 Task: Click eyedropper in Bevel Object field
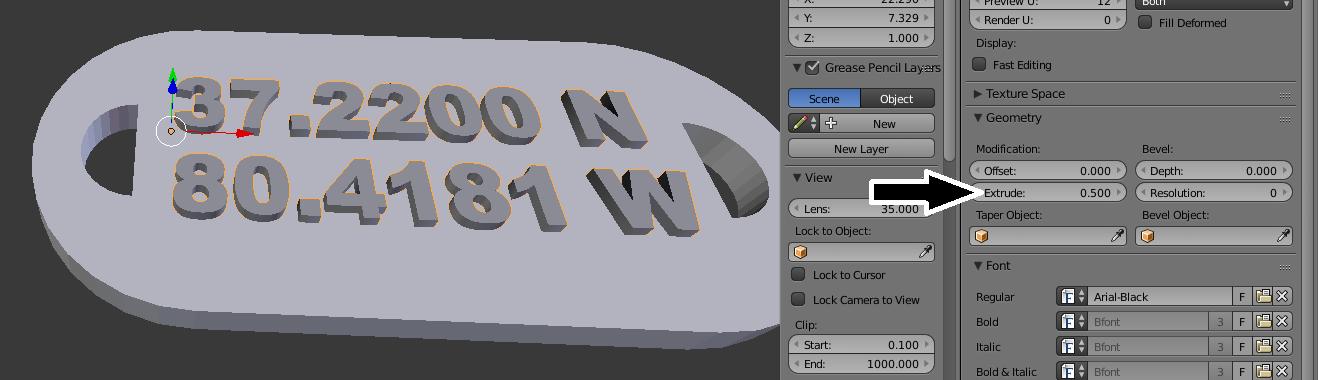pyautogui.click(x=1282, y=236)
